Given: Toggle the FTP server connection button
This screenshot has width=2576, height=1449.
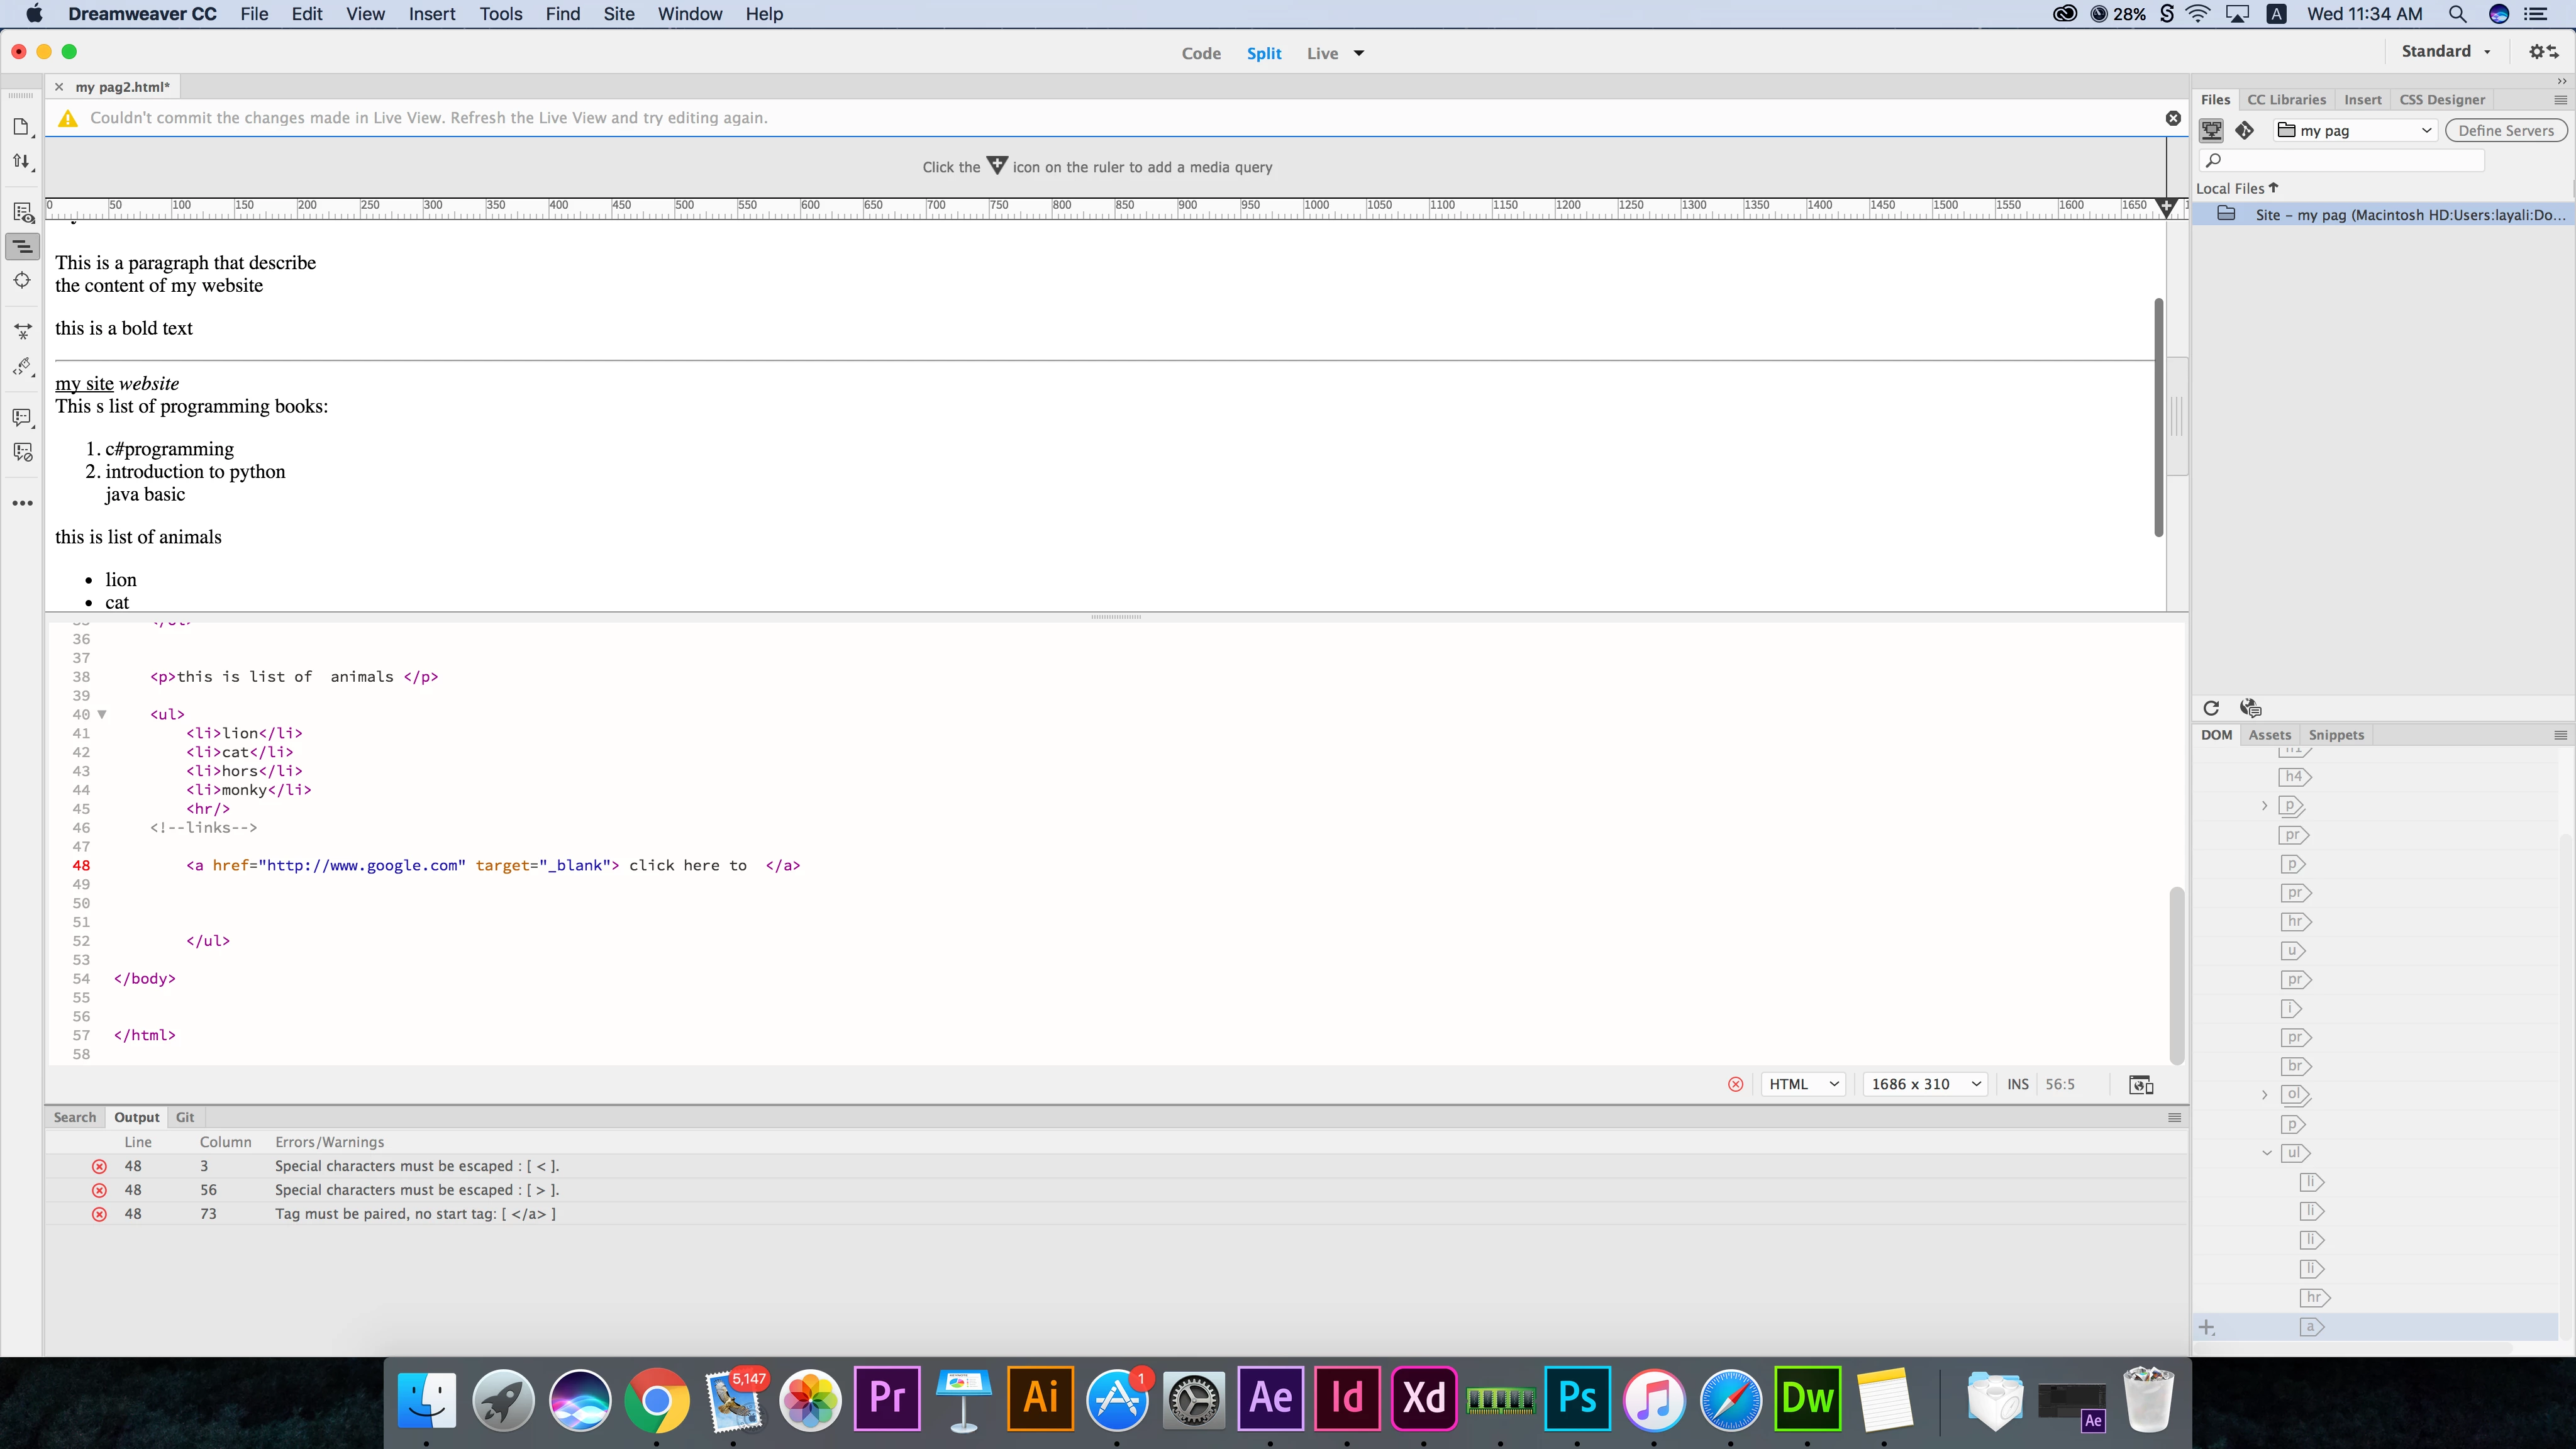Looking at the screenshot, I should tap(2211, 130).
